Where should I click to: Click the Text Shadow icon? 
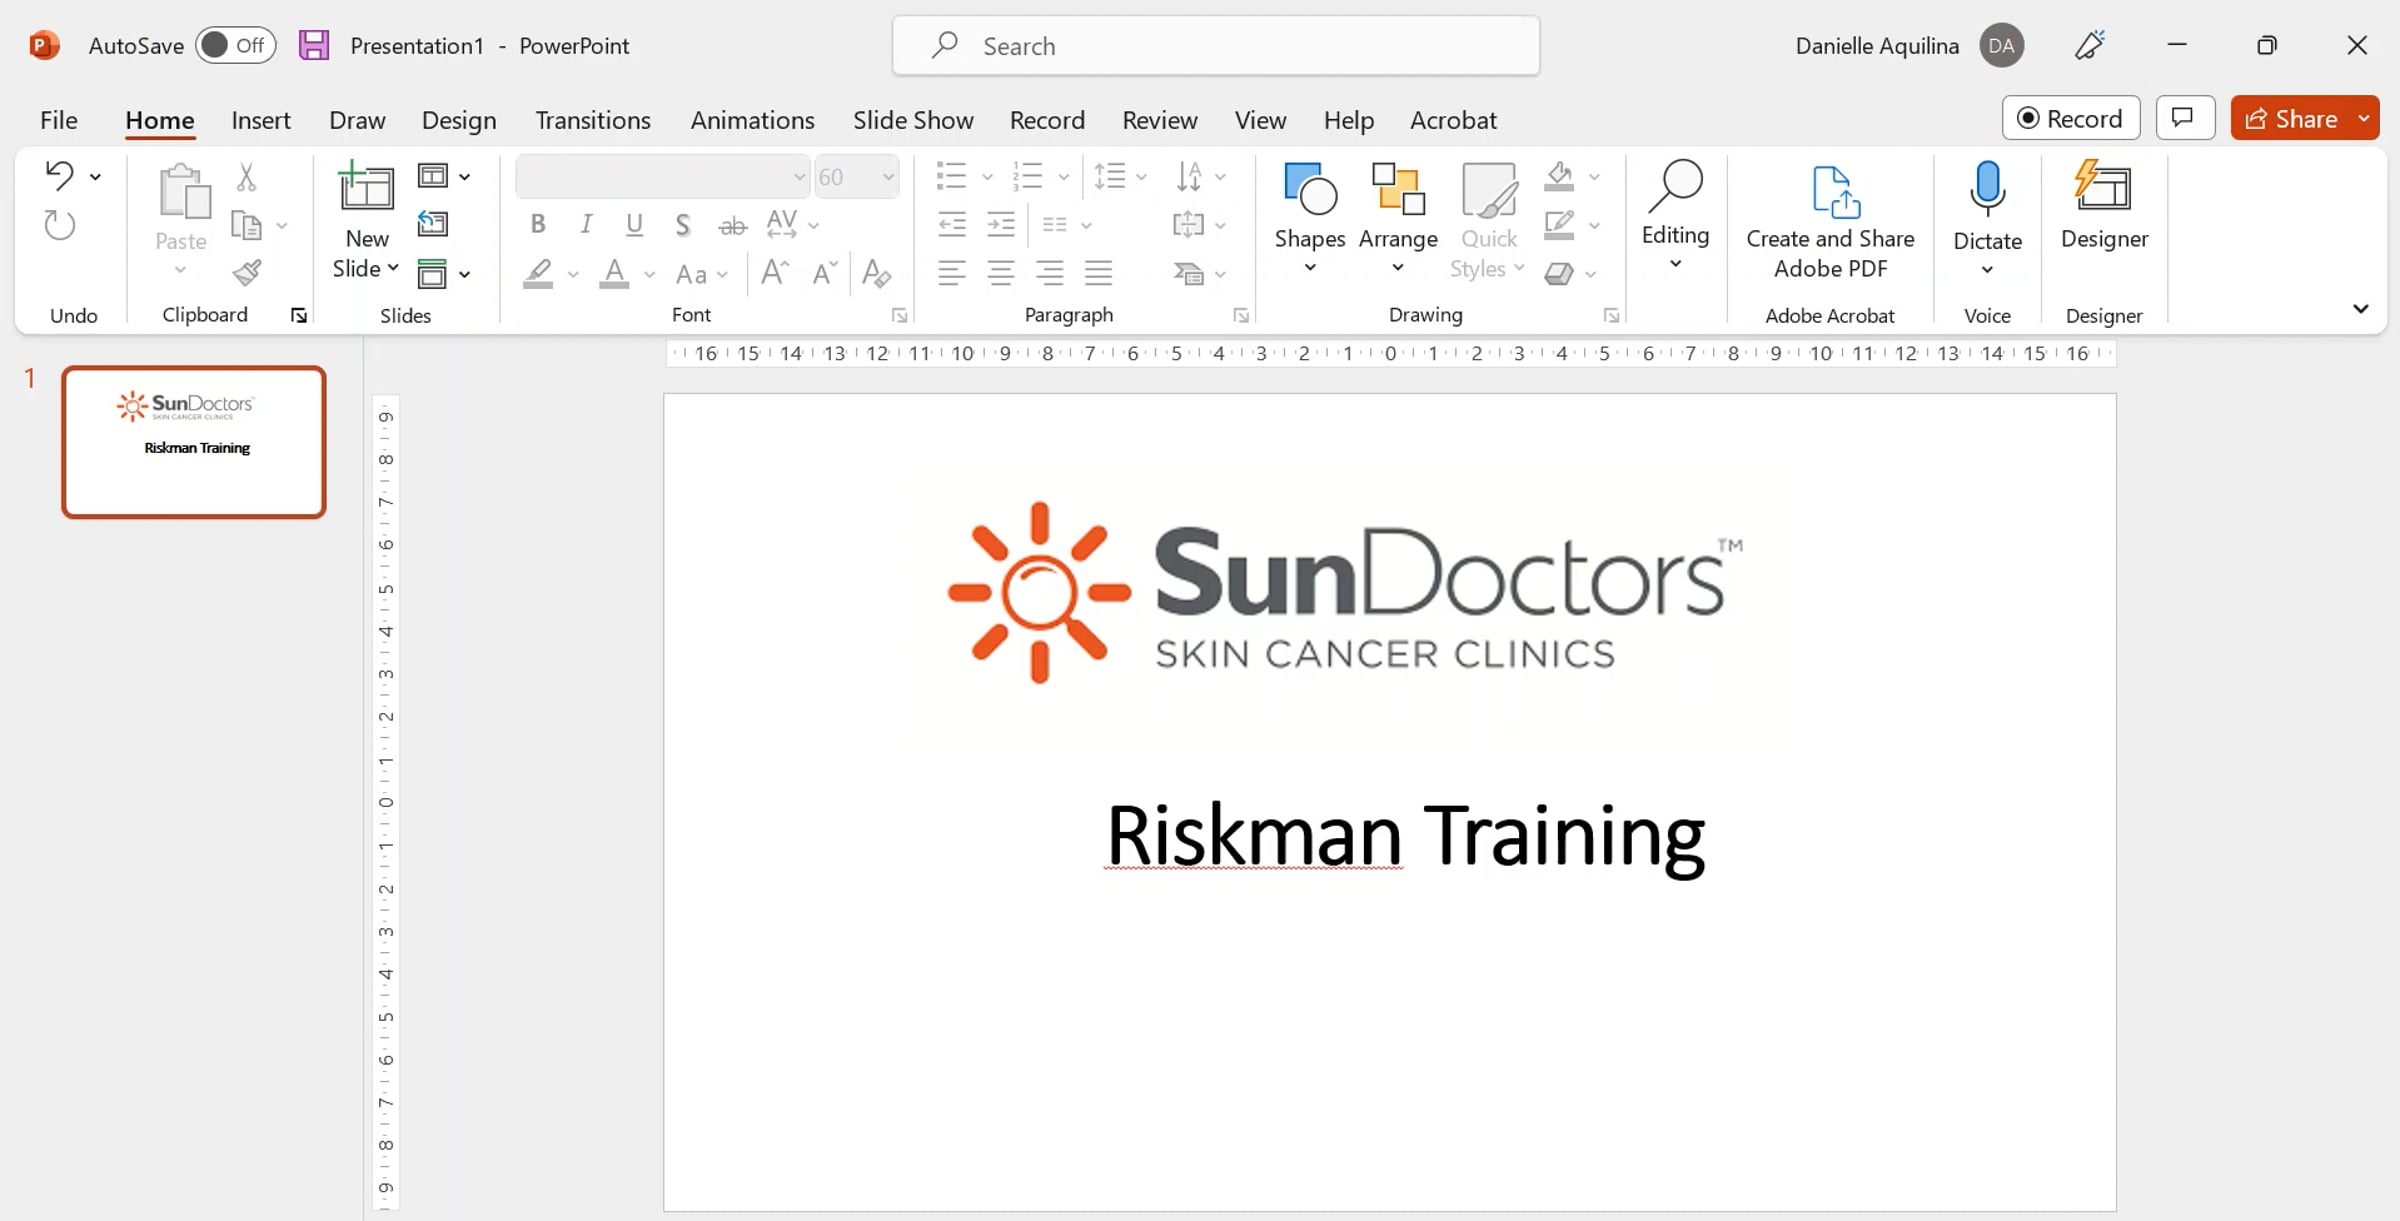(683, 225)
